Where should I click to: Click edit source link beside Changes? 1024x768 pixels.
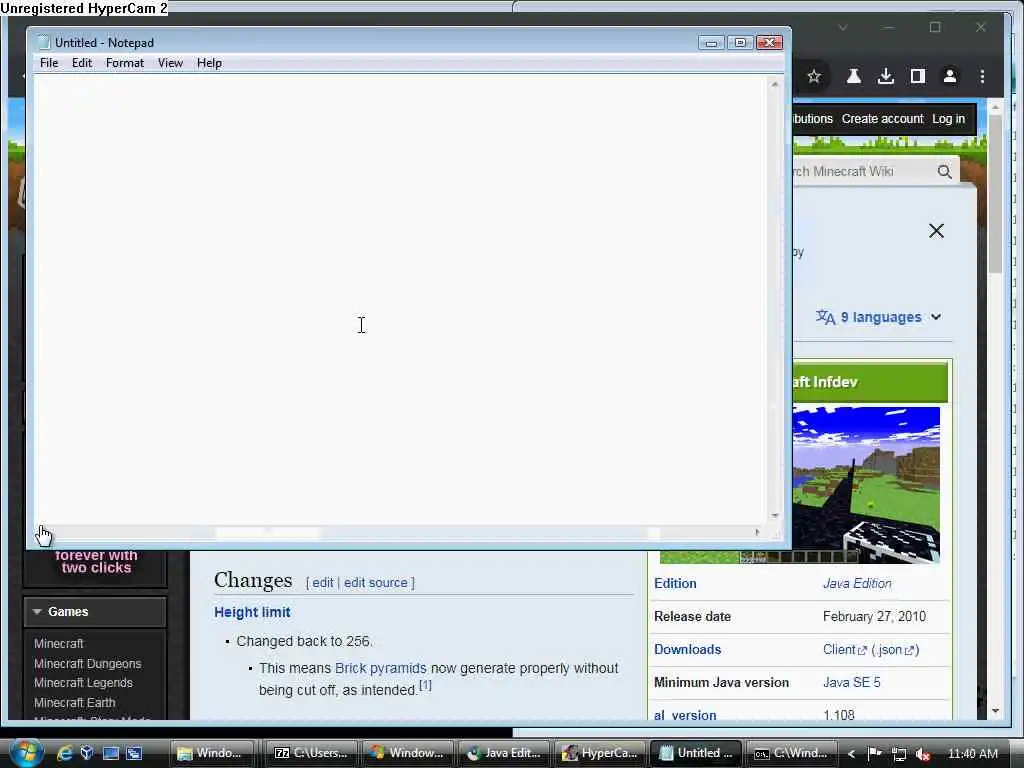376,583
